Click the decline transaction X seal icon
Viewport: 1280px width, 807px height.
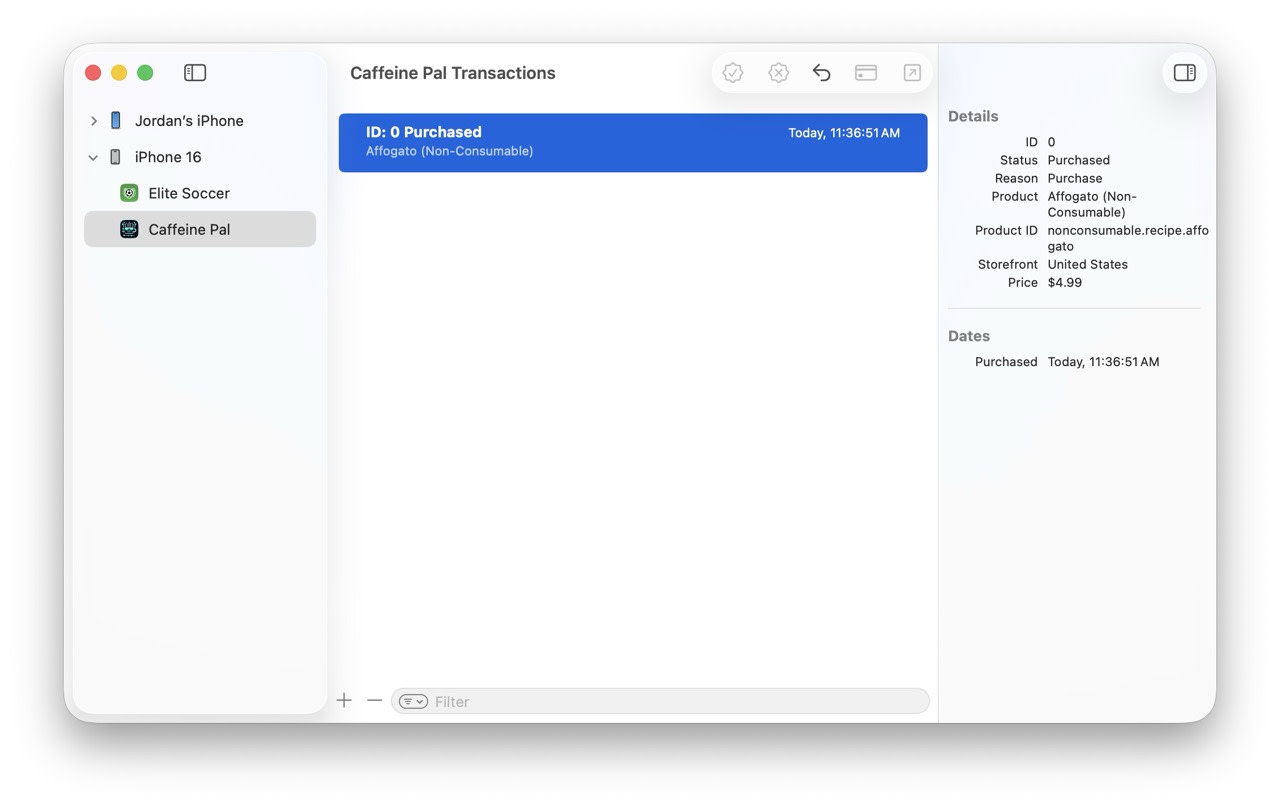coord(778,73)
